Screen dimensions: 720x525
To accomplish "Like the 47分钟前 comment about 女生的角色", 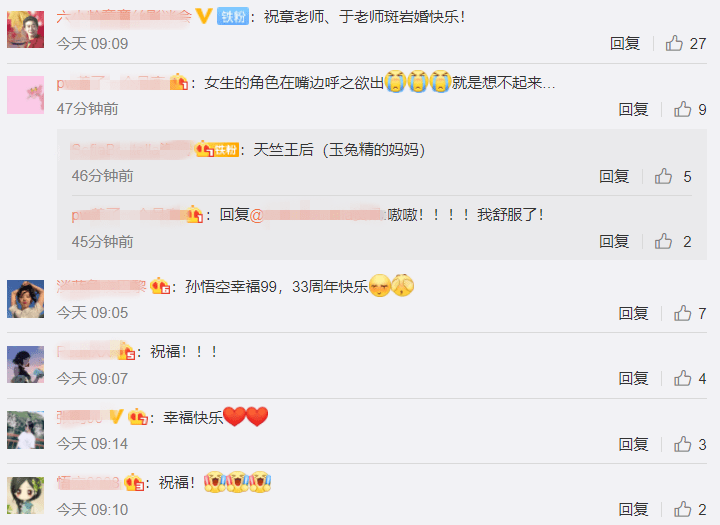I will tap(682, 109).
